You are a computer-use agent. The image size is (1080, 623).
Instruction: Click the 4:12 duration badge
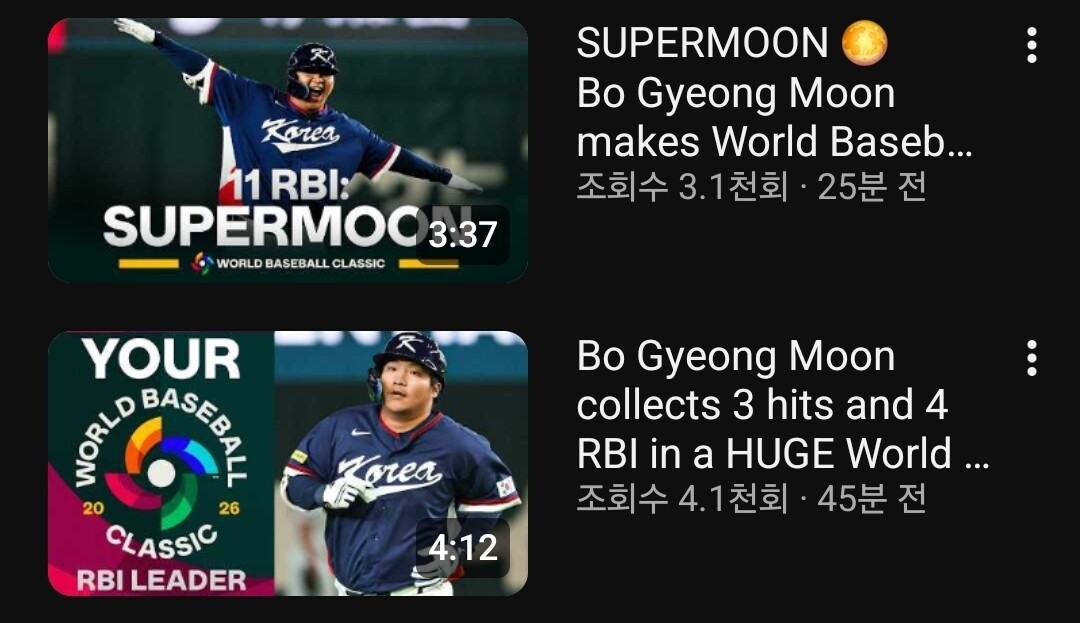tap(462, 548)
